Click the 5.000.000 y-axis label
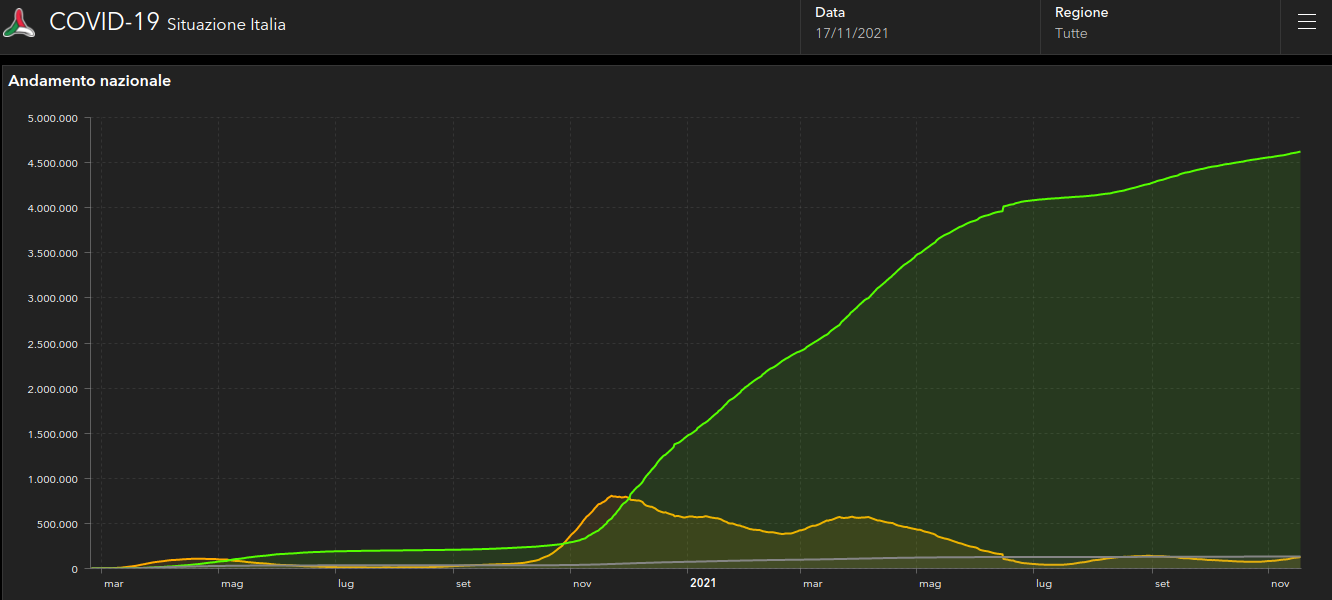This screenshot has width=1332, height=600. tap(54, 118)
